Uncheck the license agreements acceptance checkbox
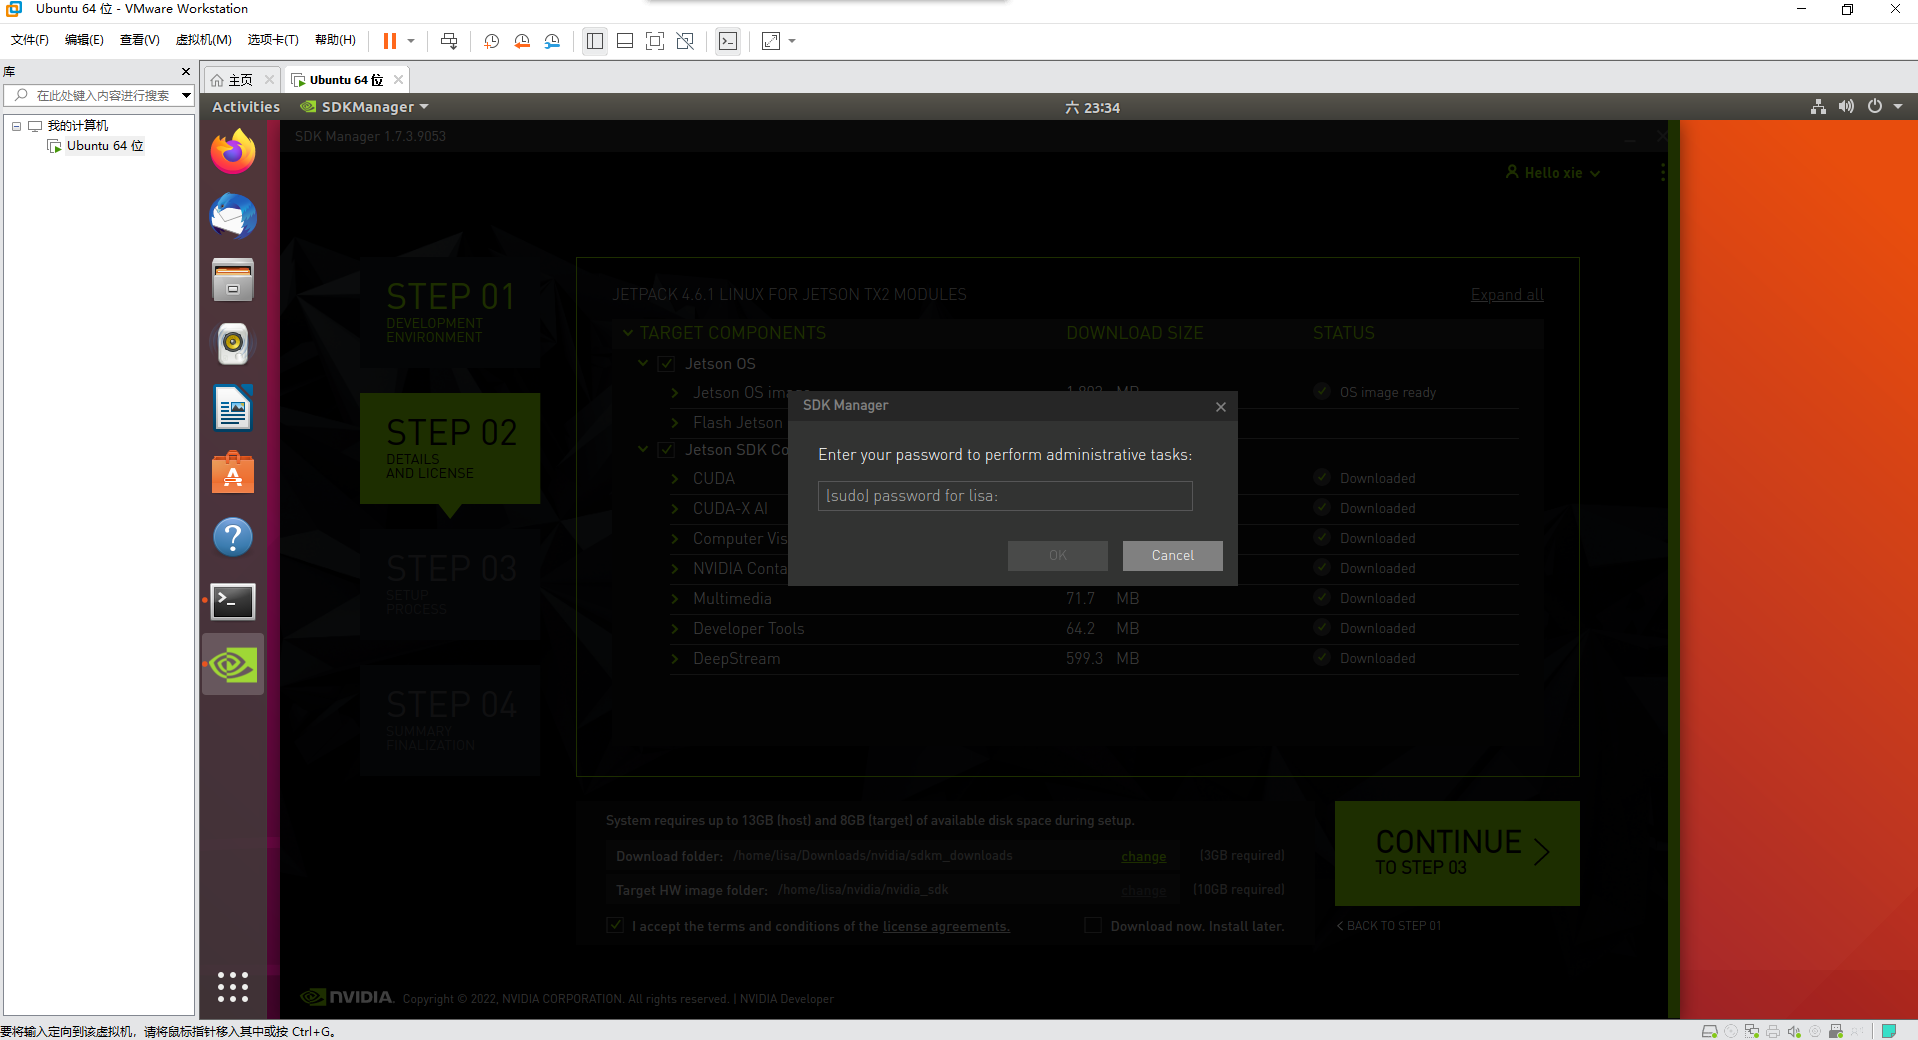Image resolution: width=1918 pixels, height=1040 pixels. tap(614, 925)
